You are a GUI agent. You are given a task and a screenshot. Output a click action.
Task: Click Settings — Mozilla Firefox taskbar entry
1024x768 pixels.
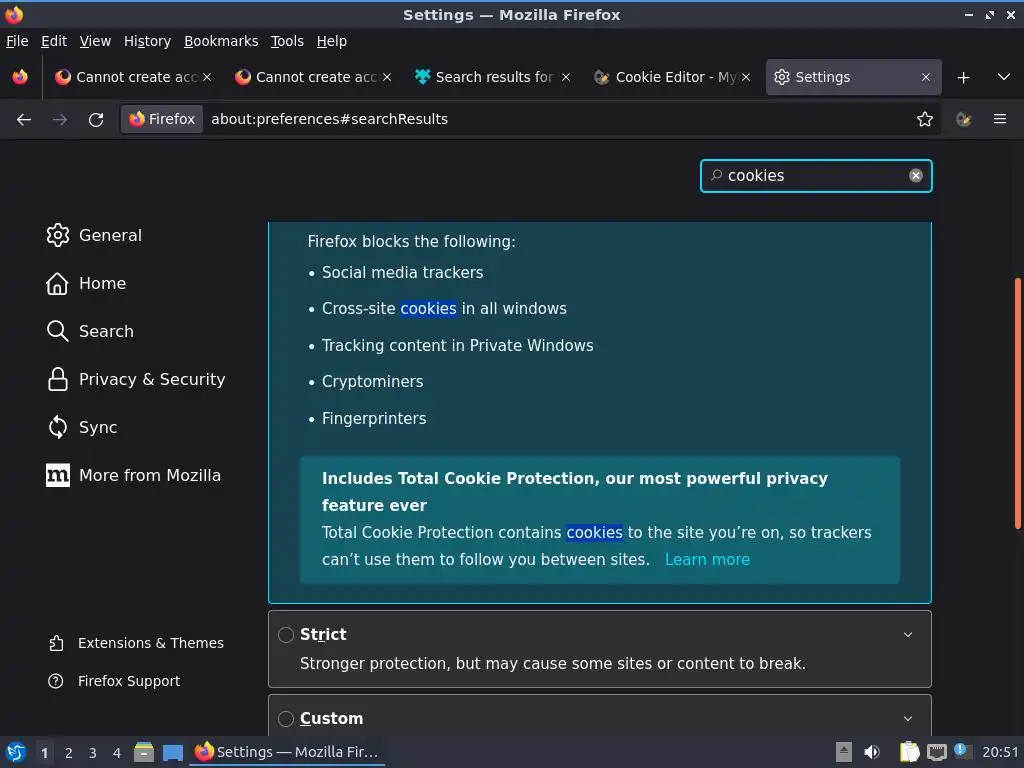(x=287, y=752)
